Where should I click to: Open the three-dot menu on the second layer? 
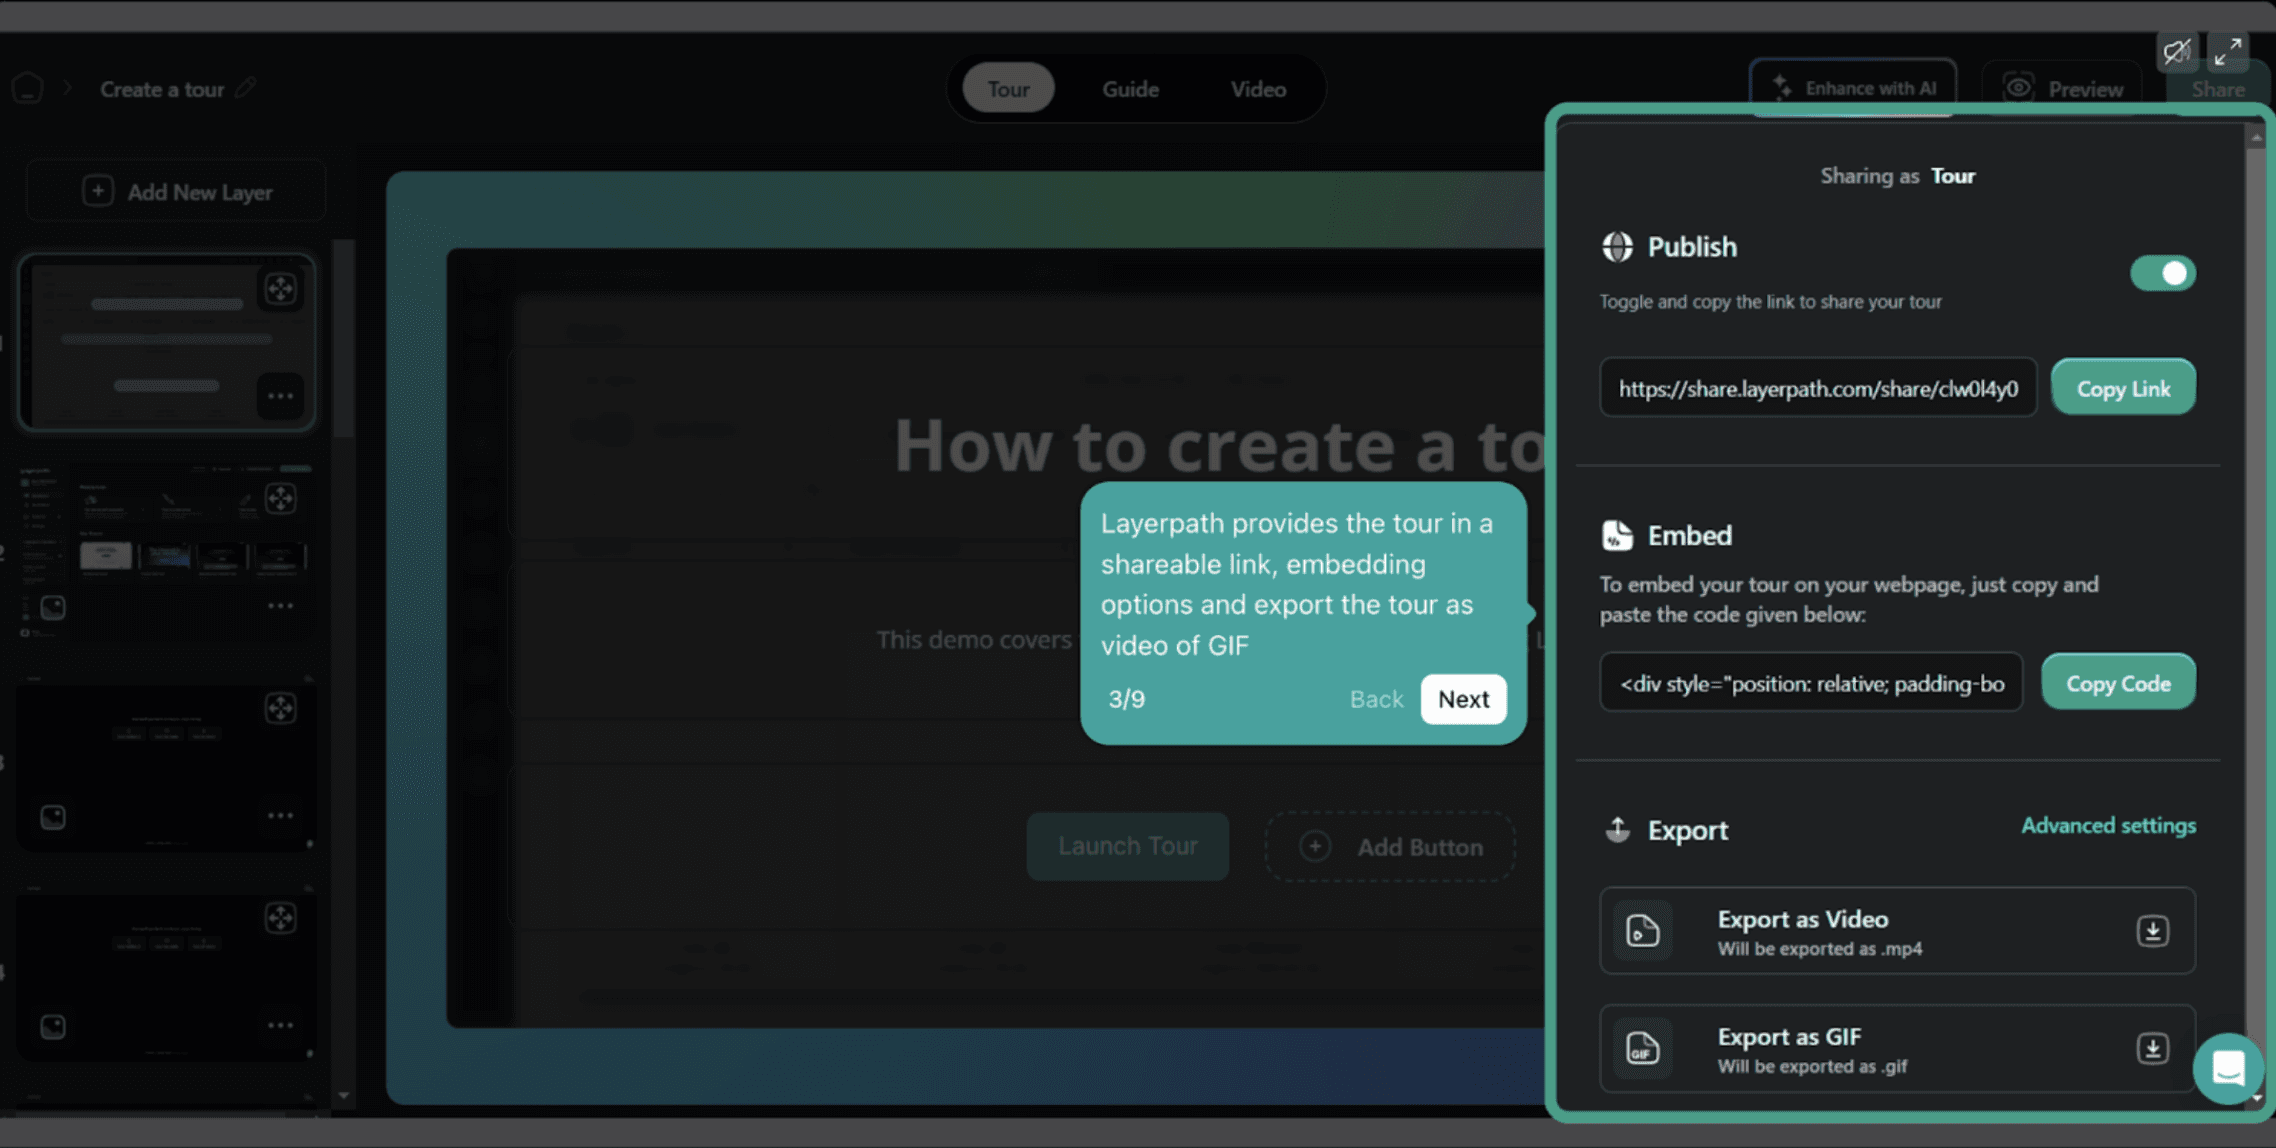[x=280, y=605]
